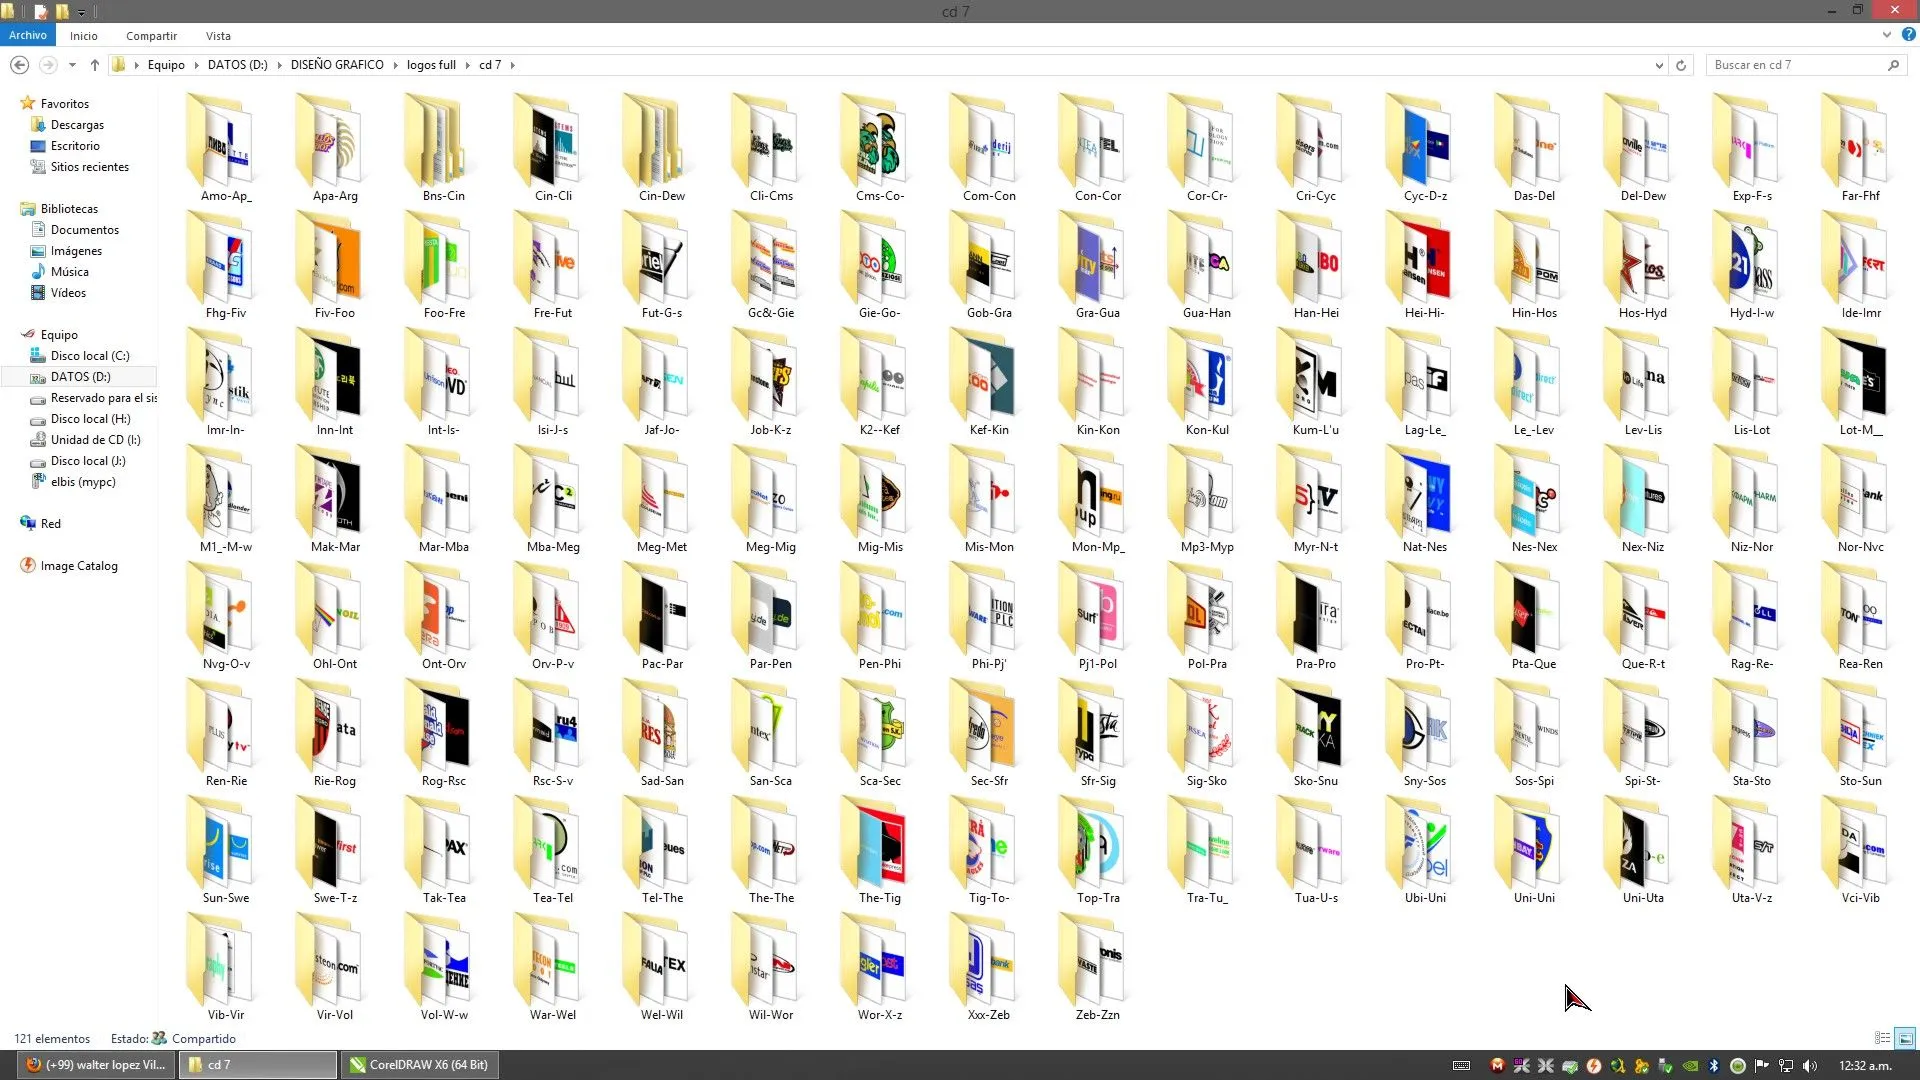Open recent locations dropdown arrow
1920x1080 pixels.
click(x=72, y=65)
